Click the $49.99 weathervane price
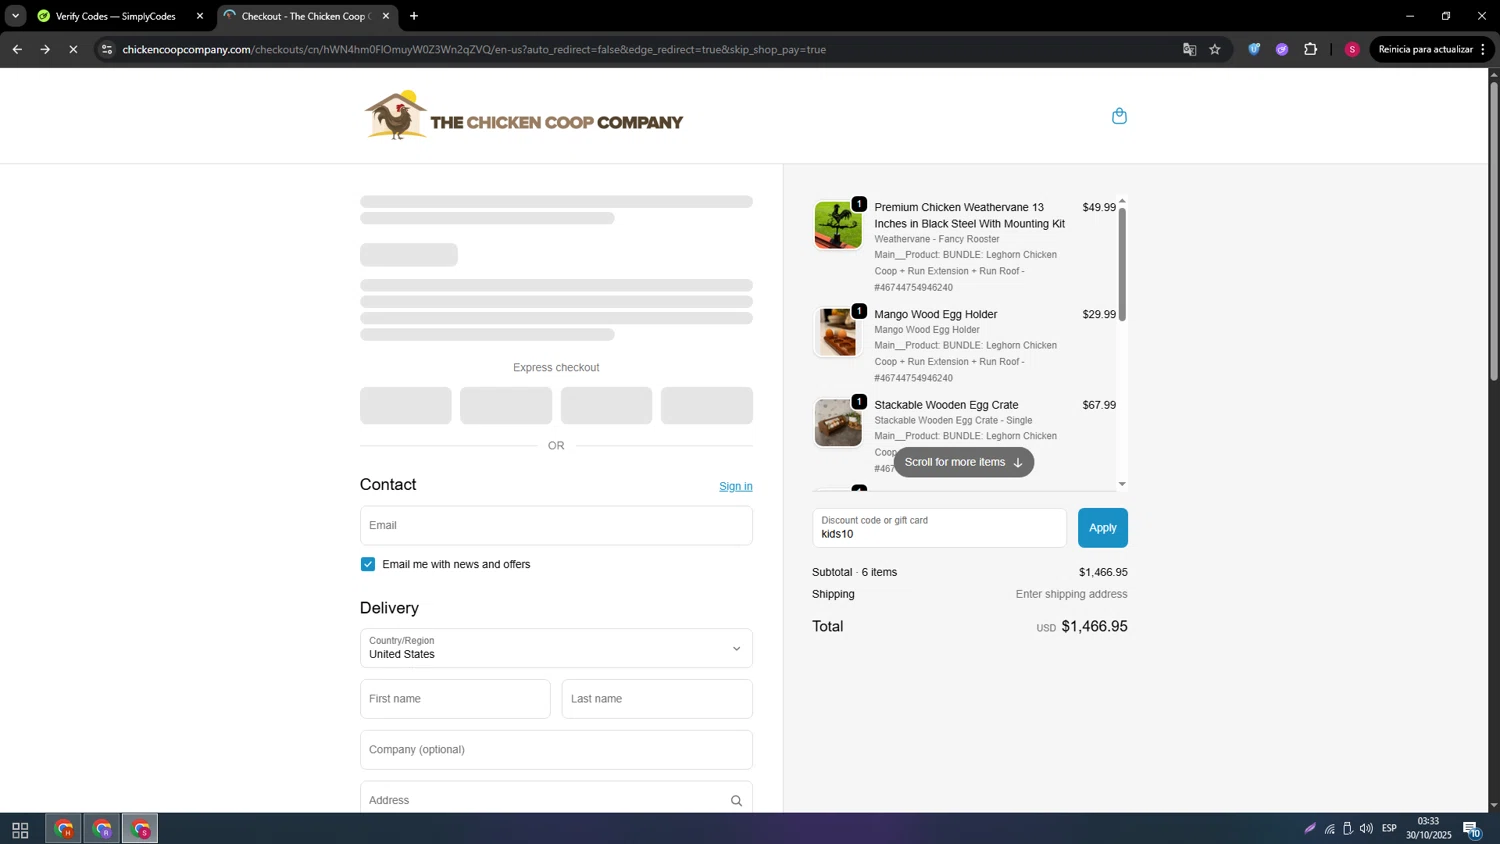This screenshot has width=1500, height=844. (1099, 207)
